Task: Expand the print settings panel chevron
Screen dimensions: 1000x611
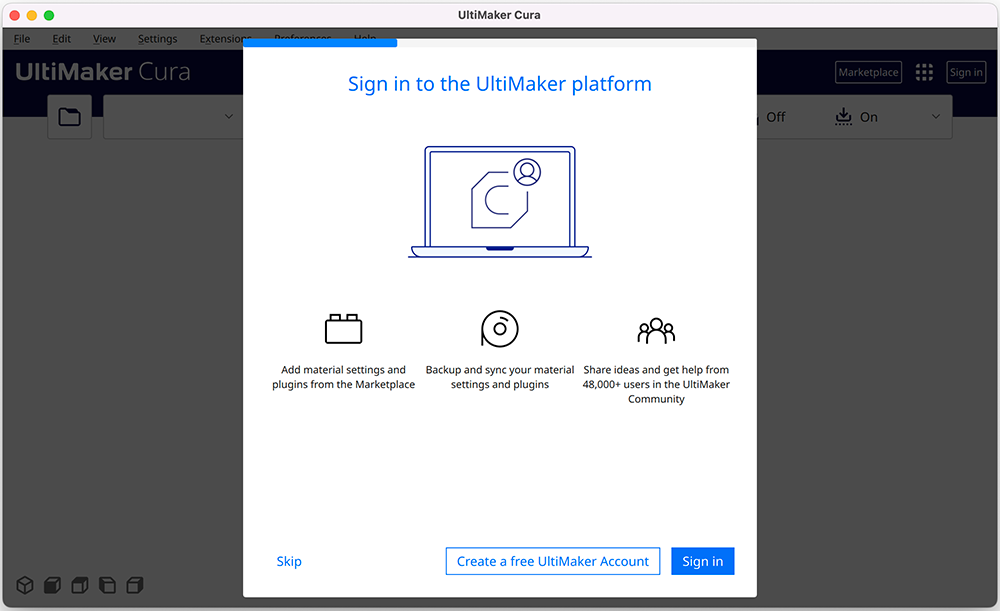Action: pyautogui.click(x=936, y=117)
